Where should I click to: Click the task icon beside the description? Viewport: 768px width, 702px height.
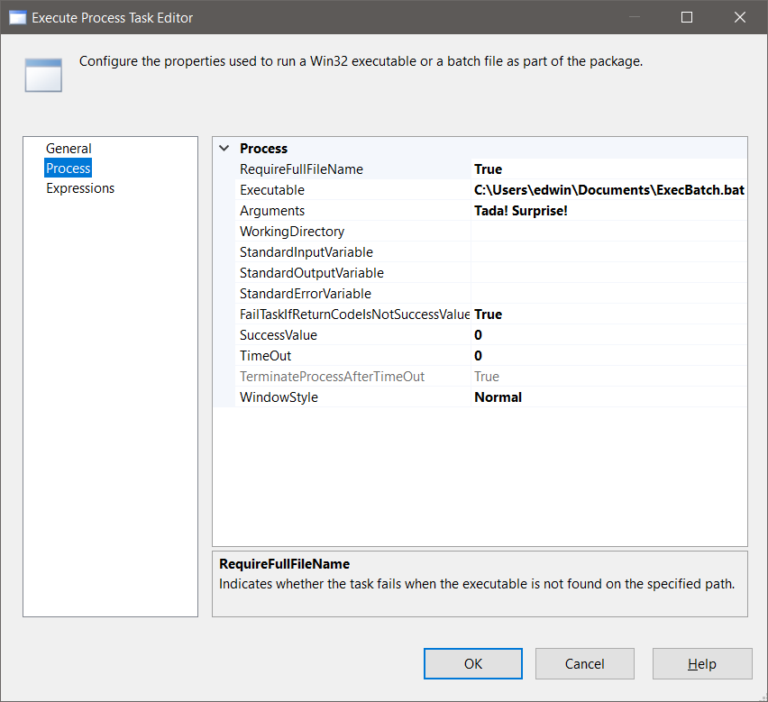[x=44, y=75]
